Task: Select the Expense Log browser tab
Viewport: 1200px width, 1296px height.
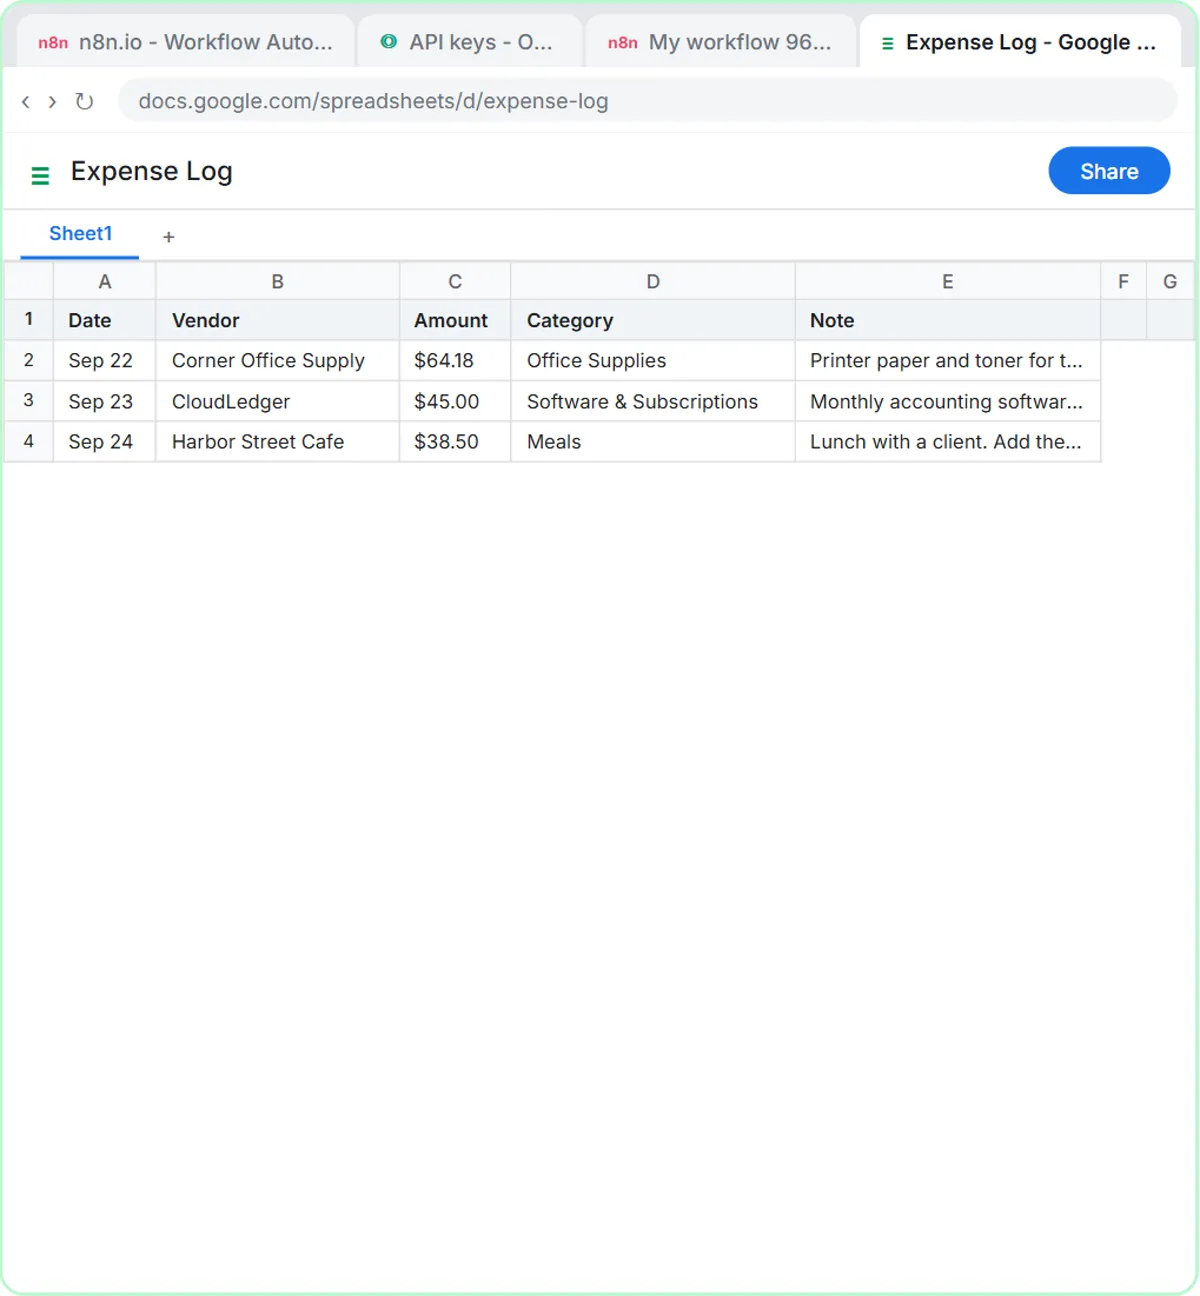Action: tap(1020, 42)
